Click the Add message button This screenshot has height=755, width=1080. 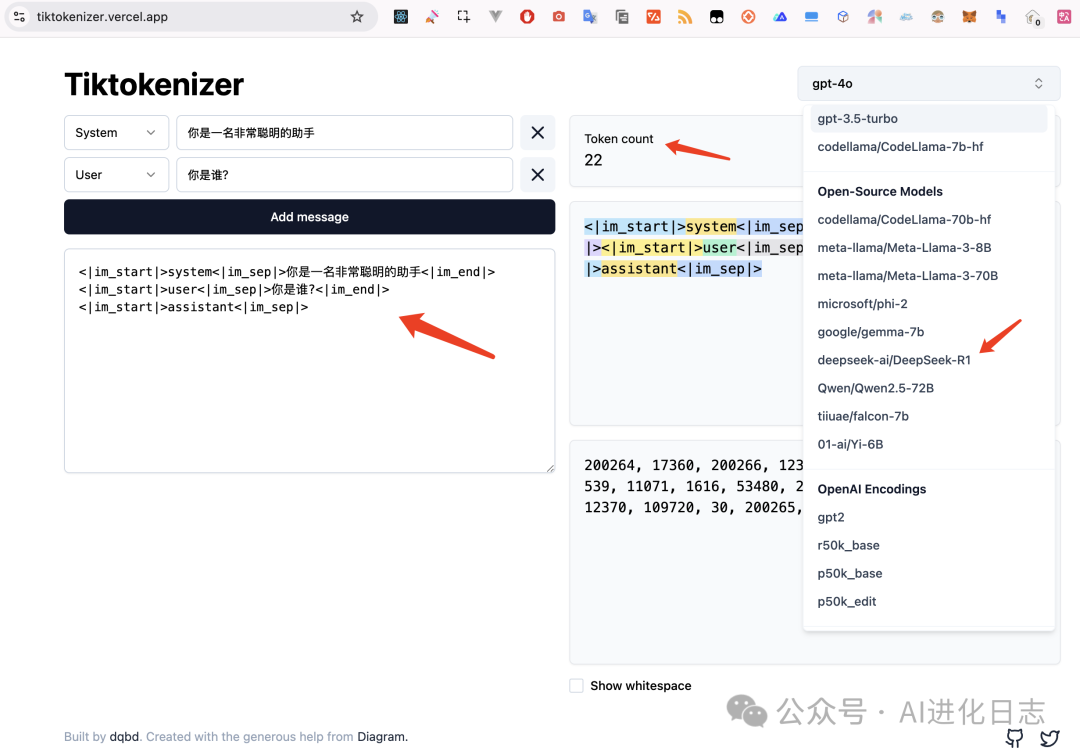309,217
